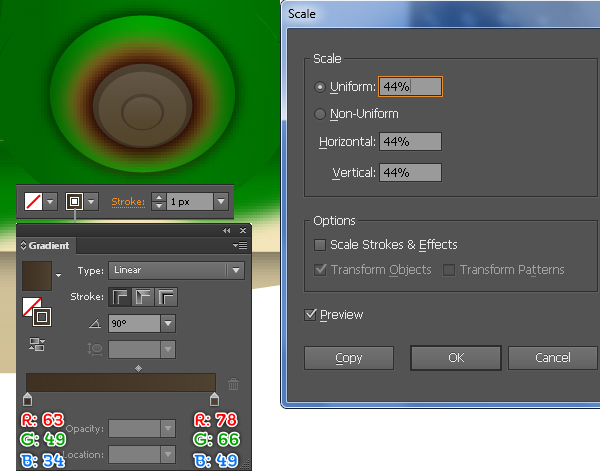Click the gradient fill preview thumbnail
The height and width of the screenshot is (474, 600).
37,276
